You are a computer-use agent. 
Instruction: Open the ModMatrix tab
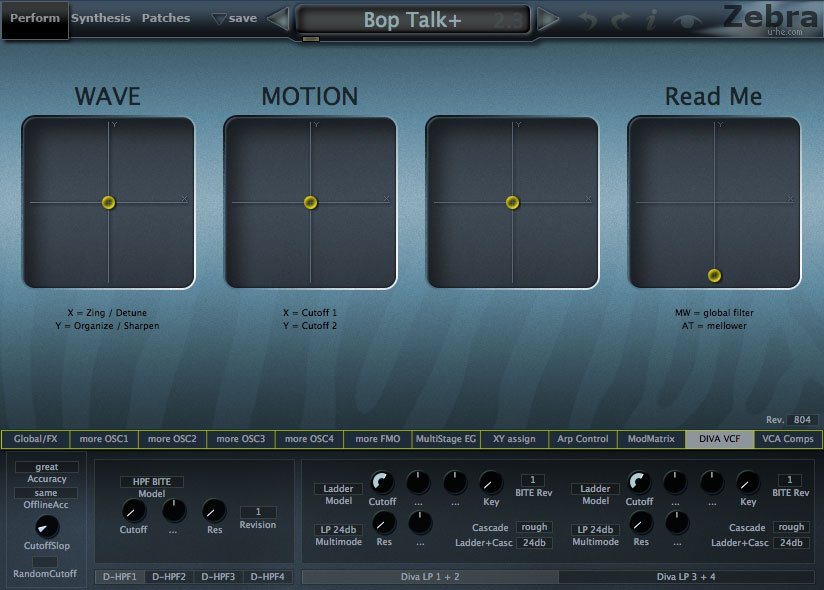(x=651, y=439)
